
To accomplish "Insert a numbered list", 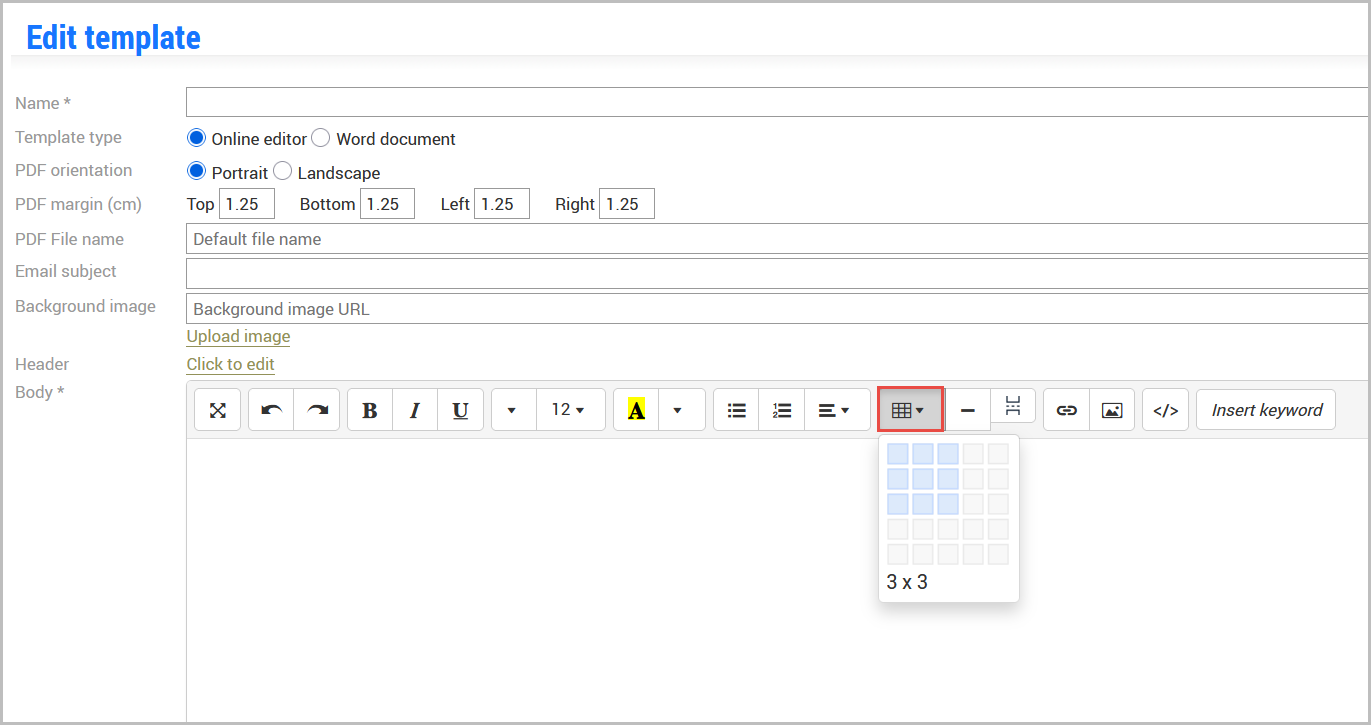I will pyautogui.click(x=782, y=410).
